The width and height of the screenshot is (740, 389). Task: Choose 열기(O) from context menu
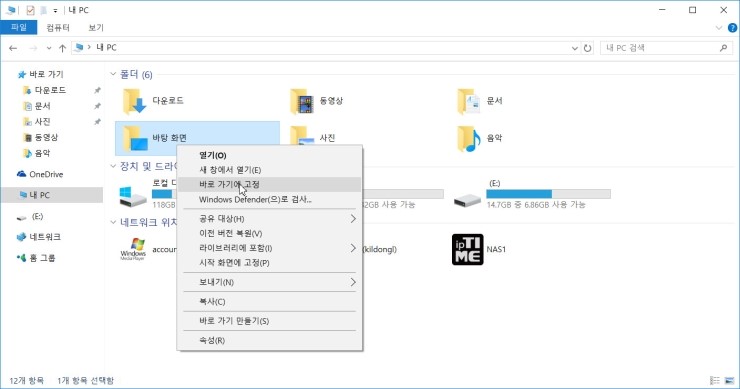tap(269, 155)
